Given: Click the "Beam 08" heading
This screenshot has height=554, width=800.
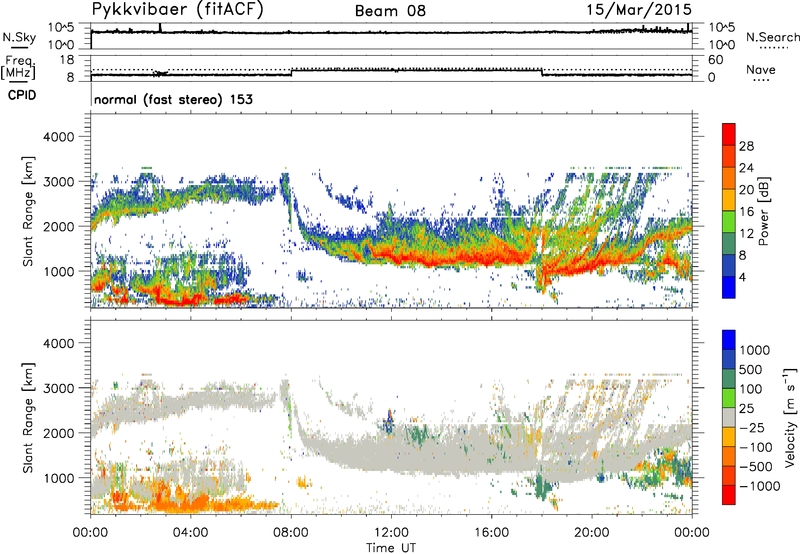Looking at the screenshot, I should click(390, 11).
